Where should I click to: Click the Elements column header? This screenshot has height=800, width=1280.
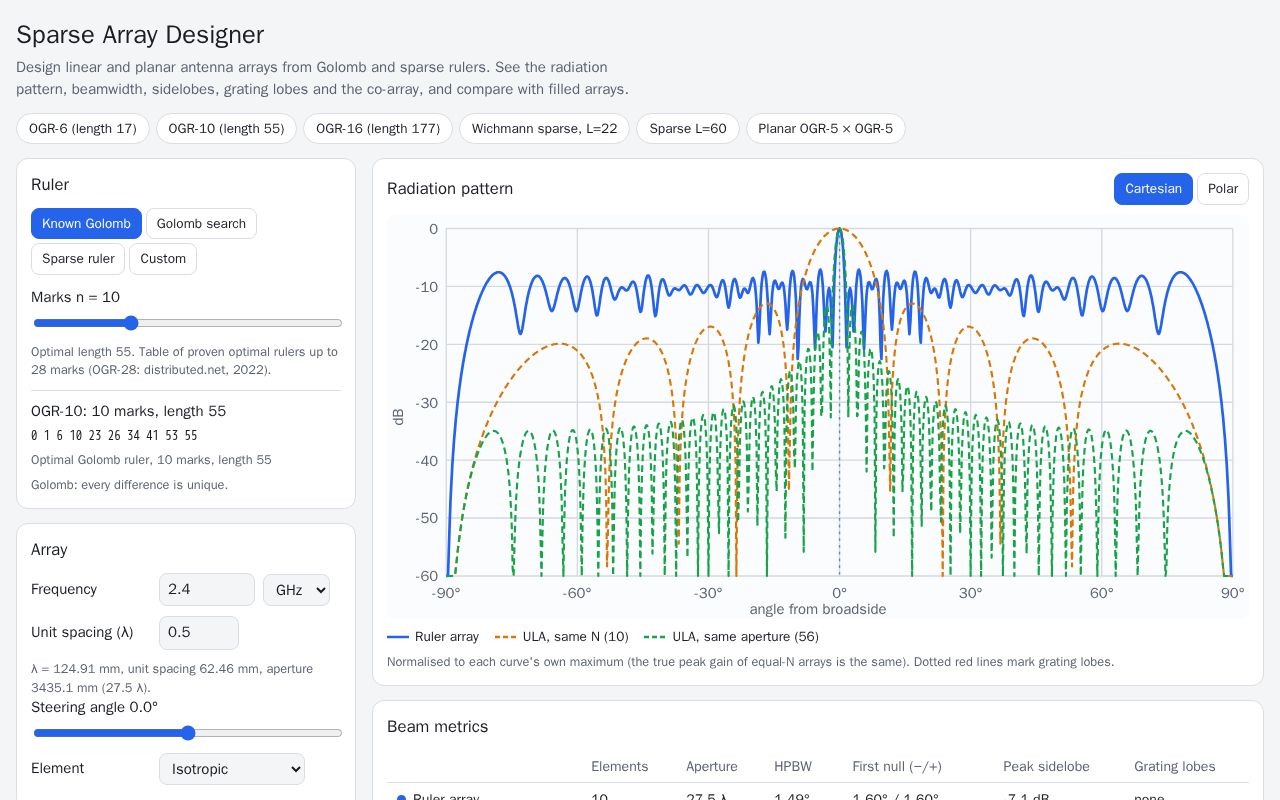[x=620, y=767]
